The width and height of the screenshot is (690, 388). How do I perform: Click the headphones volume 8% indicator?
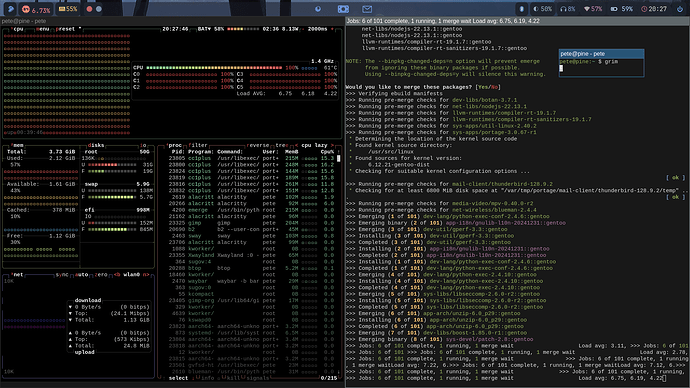(x=567, y=9)
